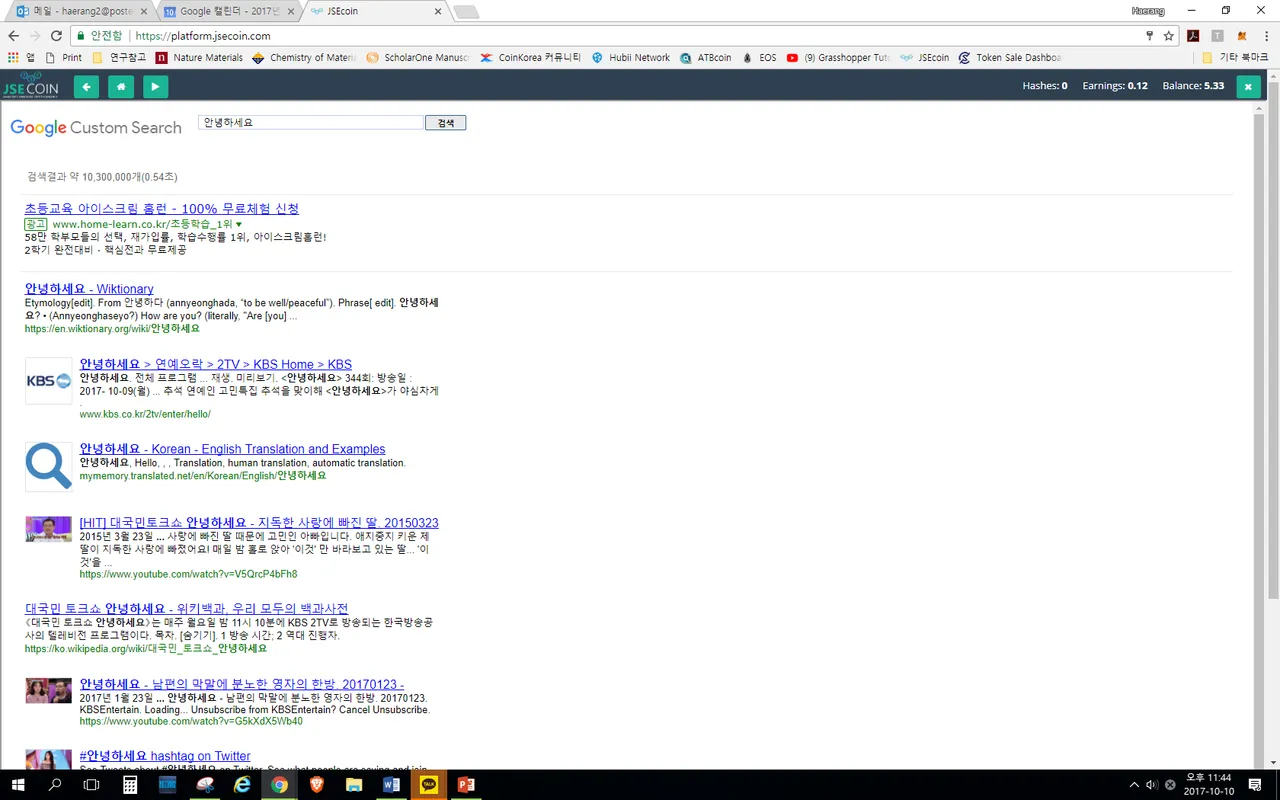The image size is (1280, 800).
Task: Switch to the Google Calendar tab
Action: pos(230,11)
